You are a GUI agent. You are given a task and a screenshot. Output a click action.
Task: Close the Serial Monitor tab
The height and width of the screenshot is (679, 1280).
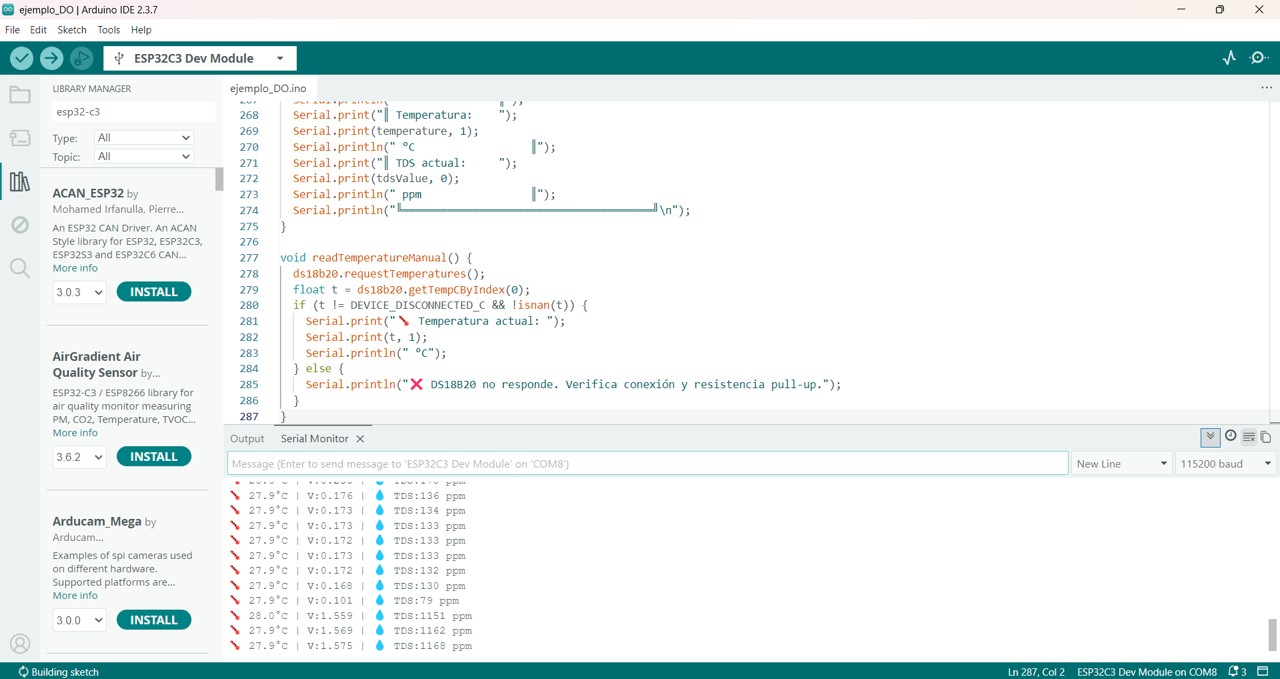[x=360, y=439]
